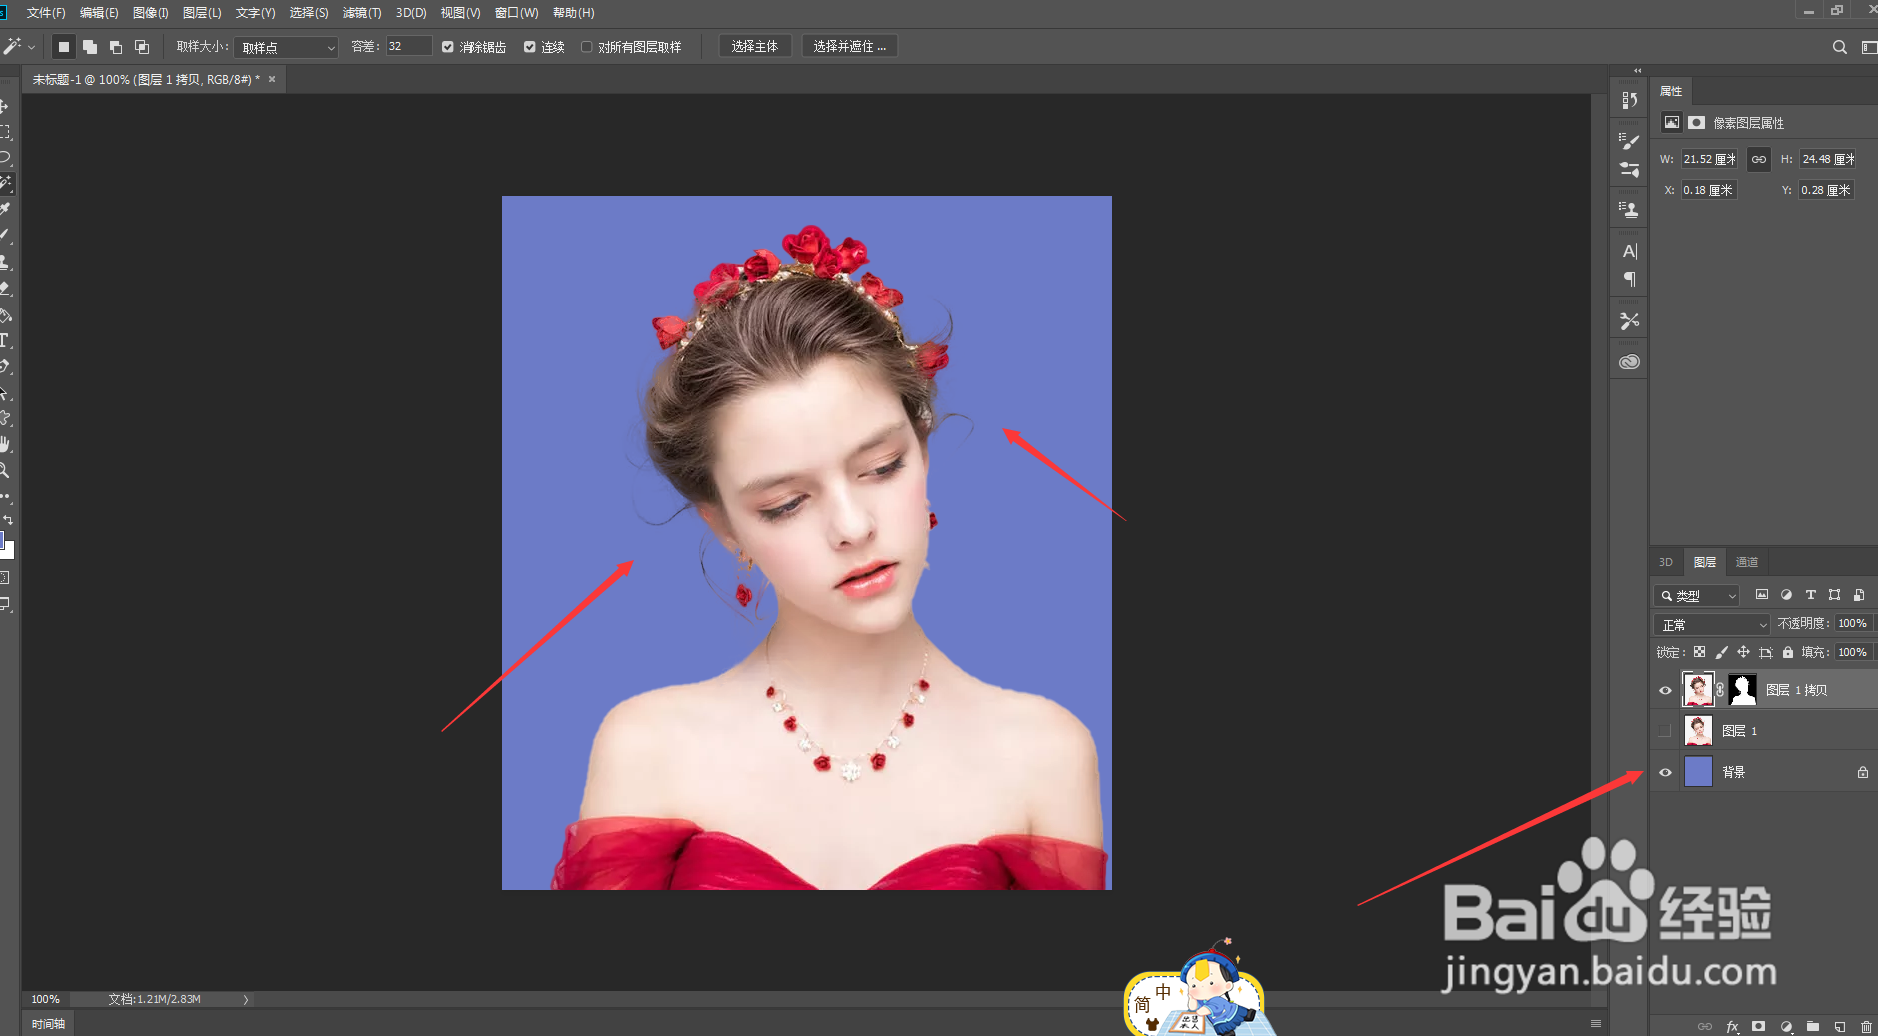Click the 不透明度 opacity field
The height and width of the screenshot is (1036, 1878).
coord(1853,623)
